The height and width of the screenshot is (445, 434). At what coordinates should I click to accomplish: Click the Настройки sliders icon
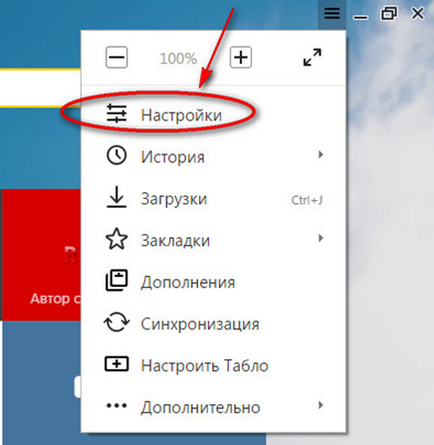click(x=116, y=114)
